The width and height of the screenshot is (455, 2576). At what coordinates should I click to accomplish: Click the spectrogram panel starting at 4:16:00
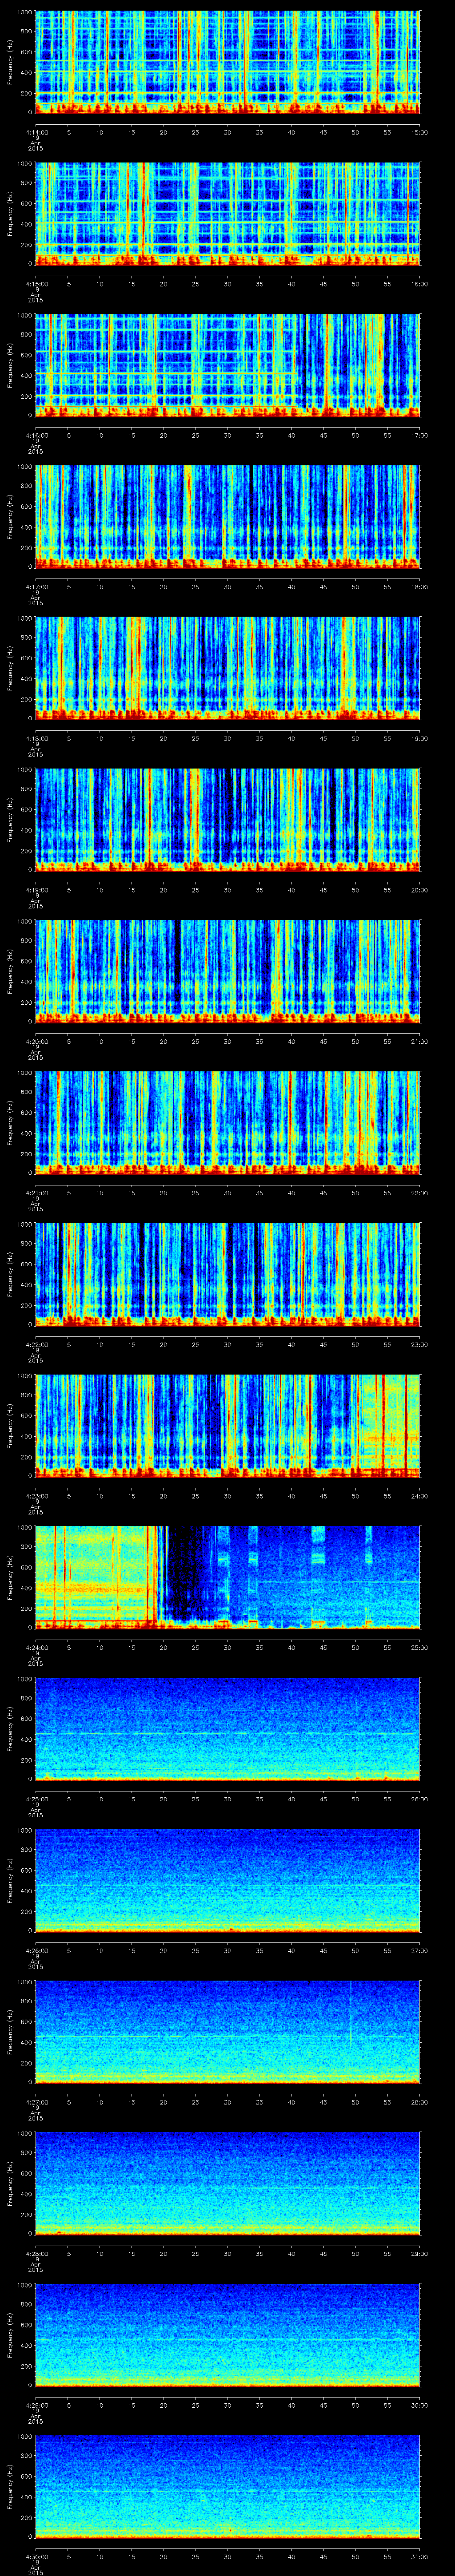pos(227,365)
